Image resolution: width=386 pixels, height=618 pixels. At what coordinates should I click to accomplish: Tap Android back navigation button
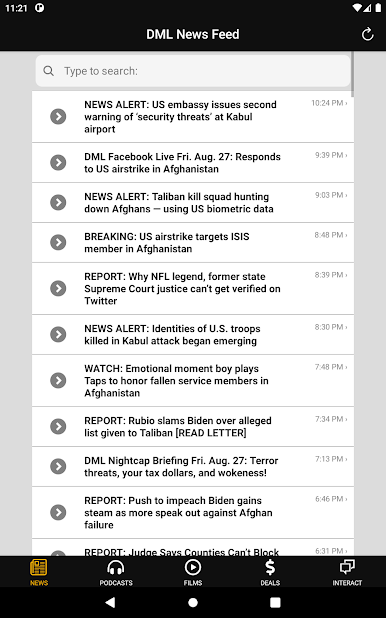point(110,602)
